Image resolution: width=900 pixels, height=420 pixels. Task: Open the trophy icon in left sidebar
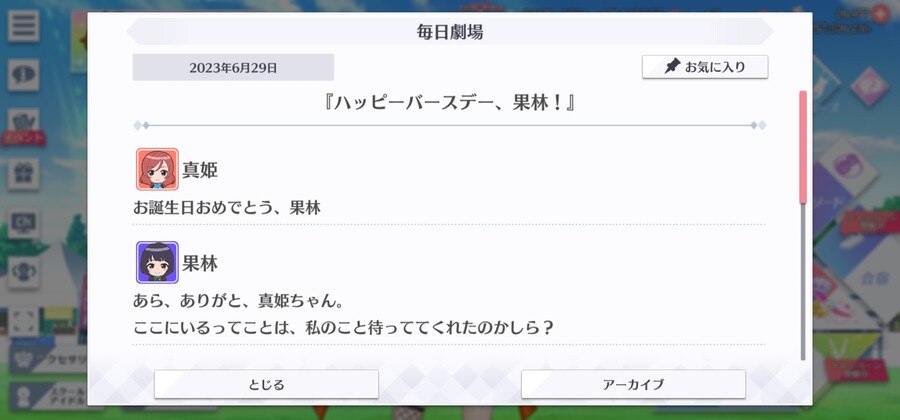tap(24, 273)
